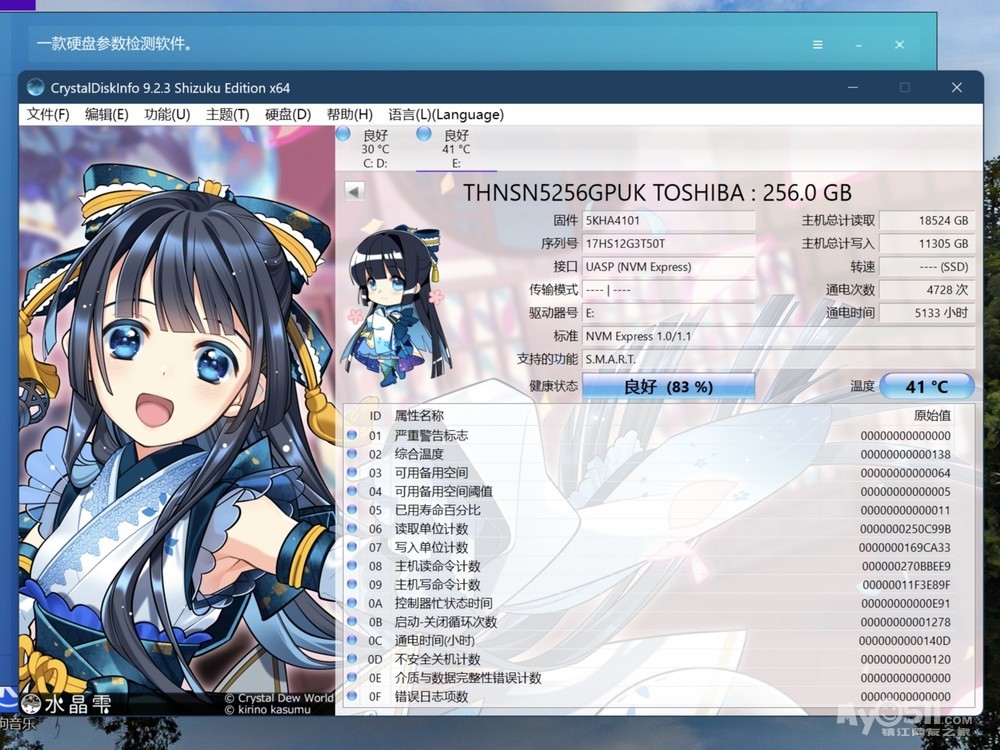Click the previous disk arrow button
Viewport: 1000px width, 750px height.
[x=354, y=191]
